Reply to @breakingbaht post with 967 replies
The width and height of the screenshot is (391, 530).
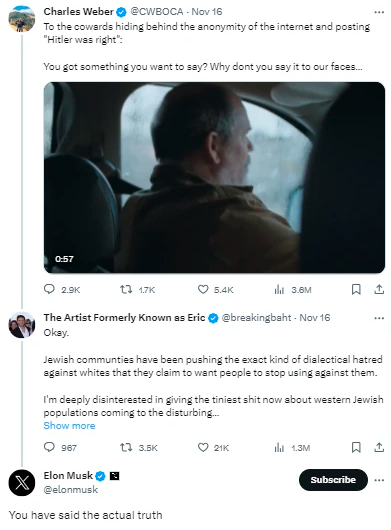click(x=49, y=447)
